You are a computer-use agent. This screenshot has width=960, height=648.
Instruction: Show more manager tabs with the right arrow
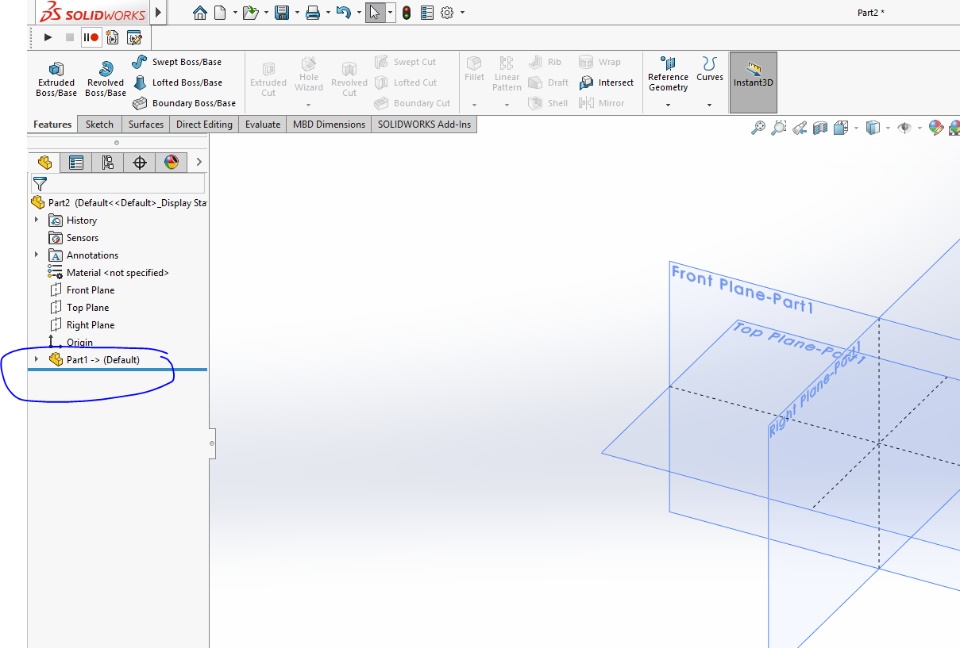pos(199,162)
